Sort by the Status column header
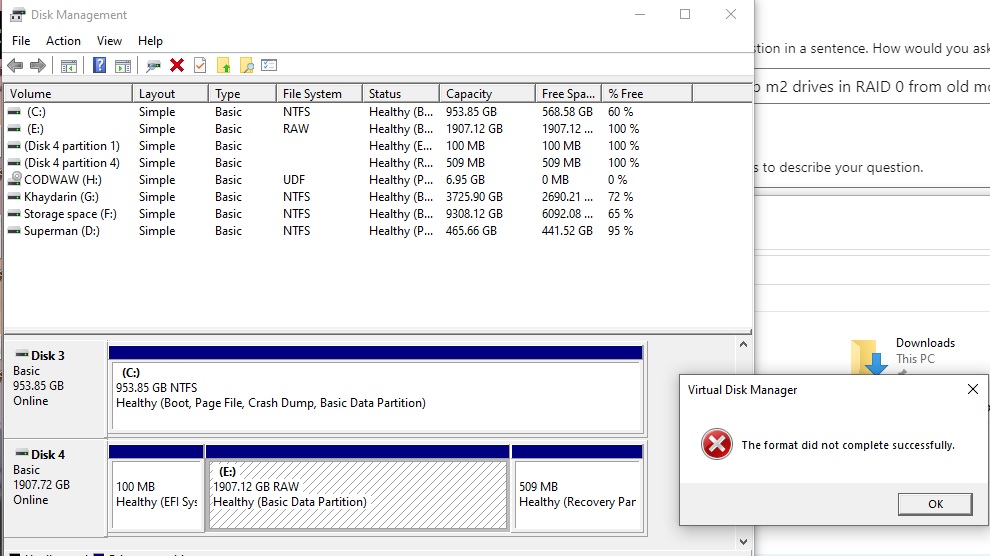The height and width of the screenshot is (556, 990). pyautogui.click(x=401, y=93)
